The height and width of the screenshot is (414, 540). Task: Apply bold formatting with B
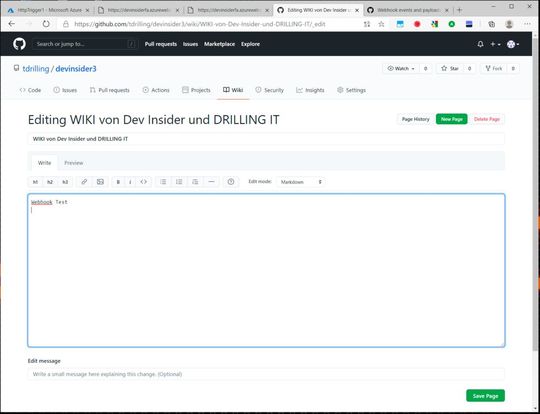tap(118, 182)
